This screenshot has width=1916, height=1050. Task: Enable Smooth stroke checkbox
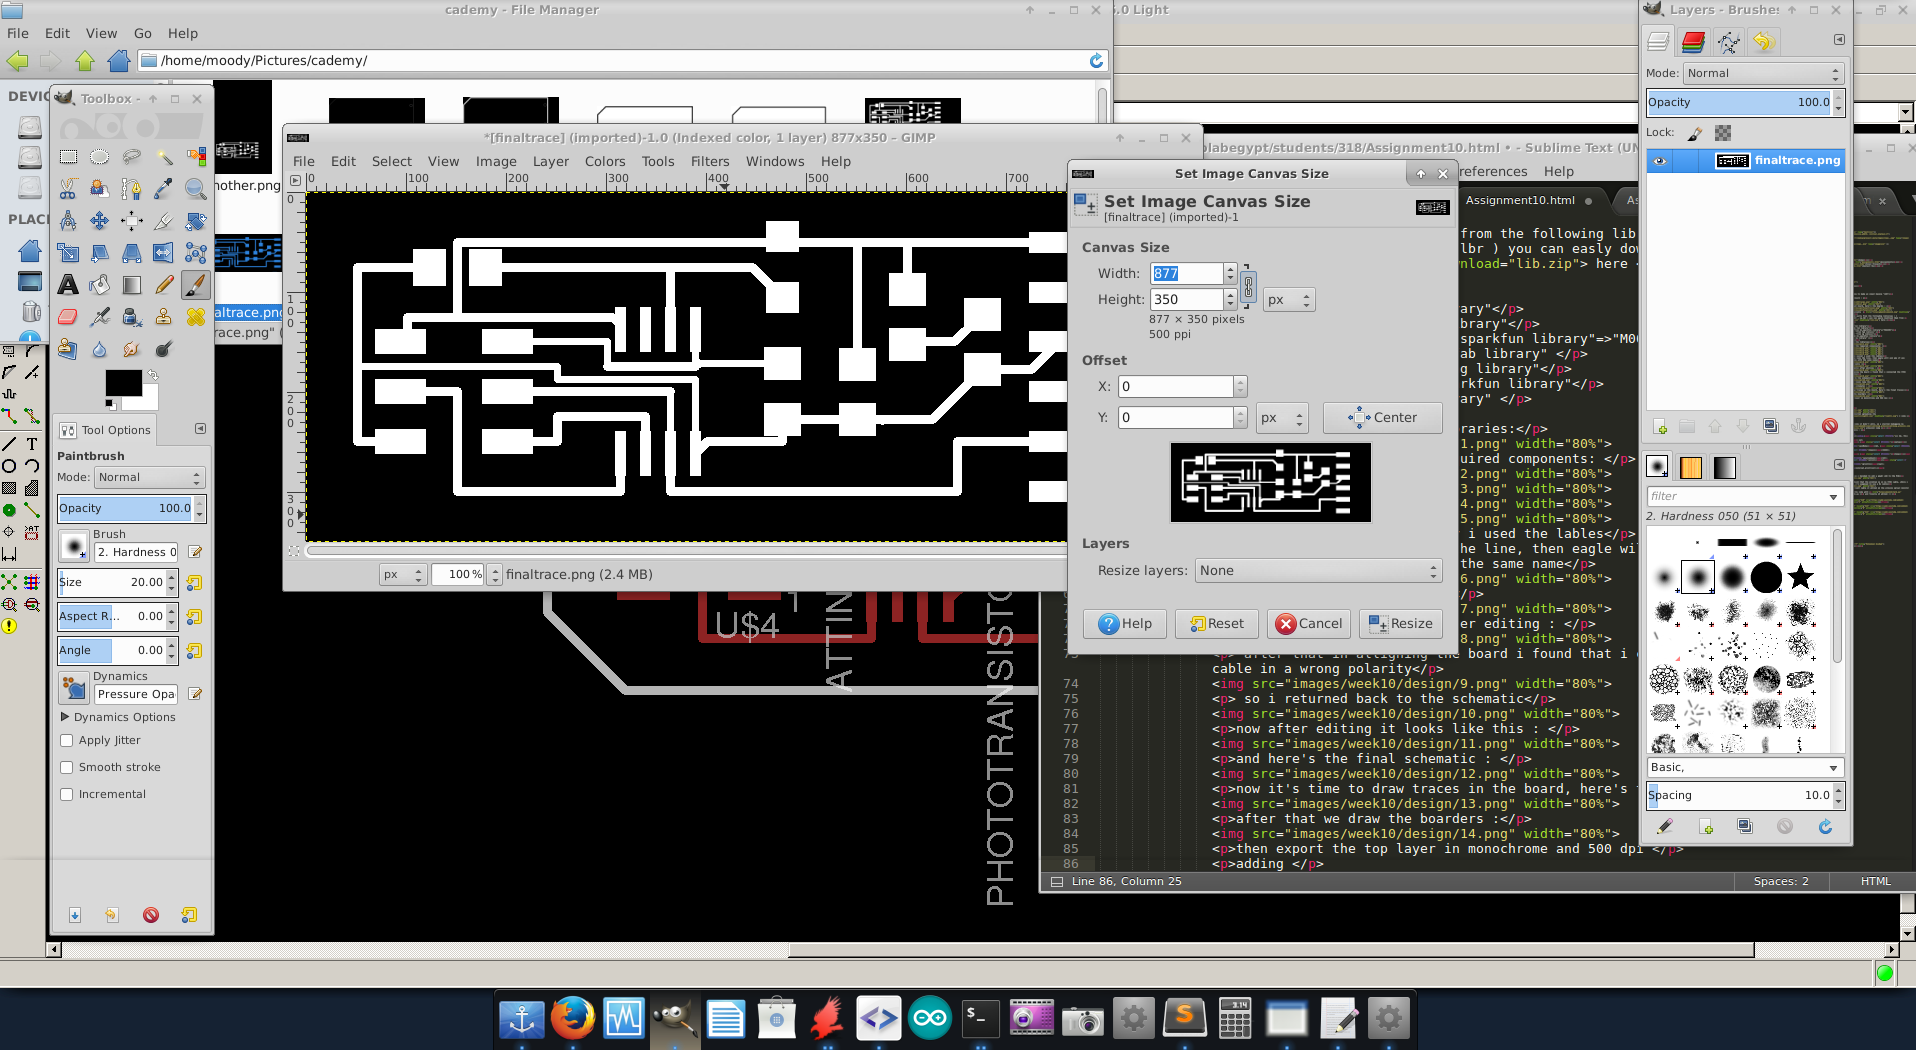coord(67,768)
